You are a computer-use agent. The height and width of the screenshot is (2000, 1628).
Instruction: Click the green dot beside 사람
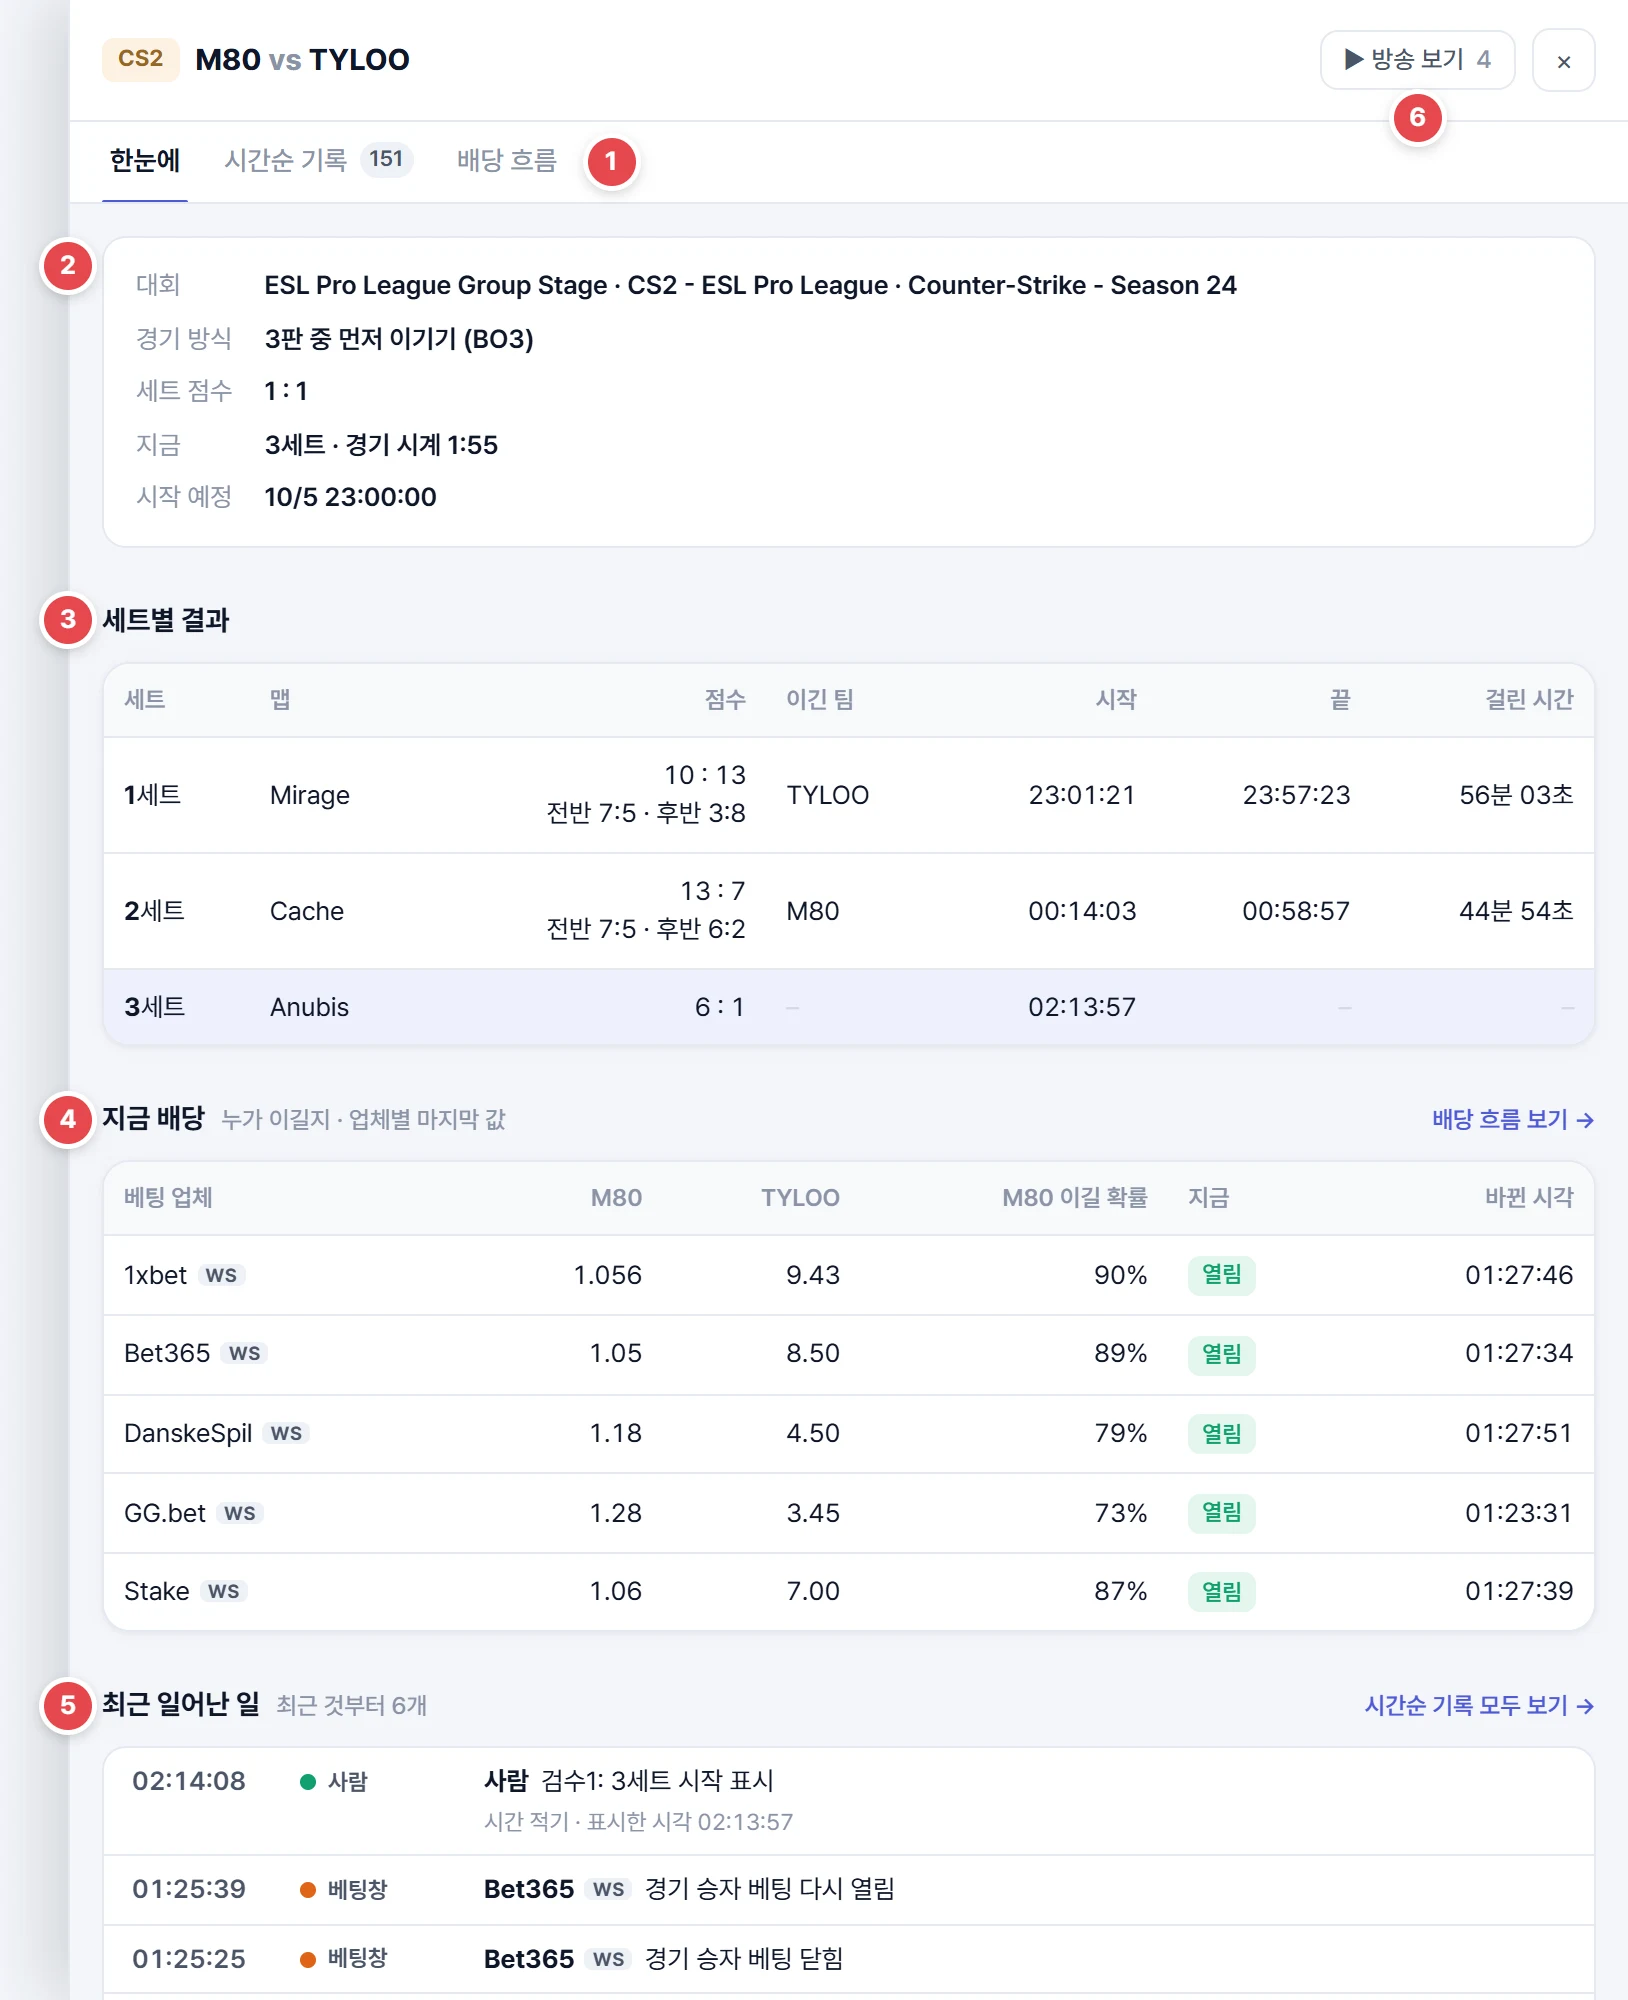click(x=308, y=1782)
